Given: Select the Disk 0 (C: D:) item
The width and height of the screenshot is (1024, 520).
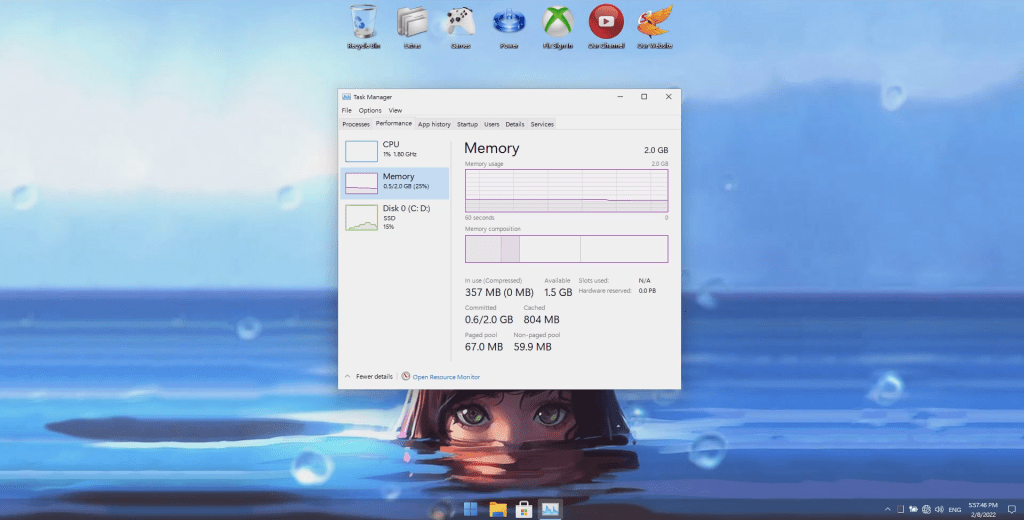Looking at the screenshot, I should [x=394, y=217].
